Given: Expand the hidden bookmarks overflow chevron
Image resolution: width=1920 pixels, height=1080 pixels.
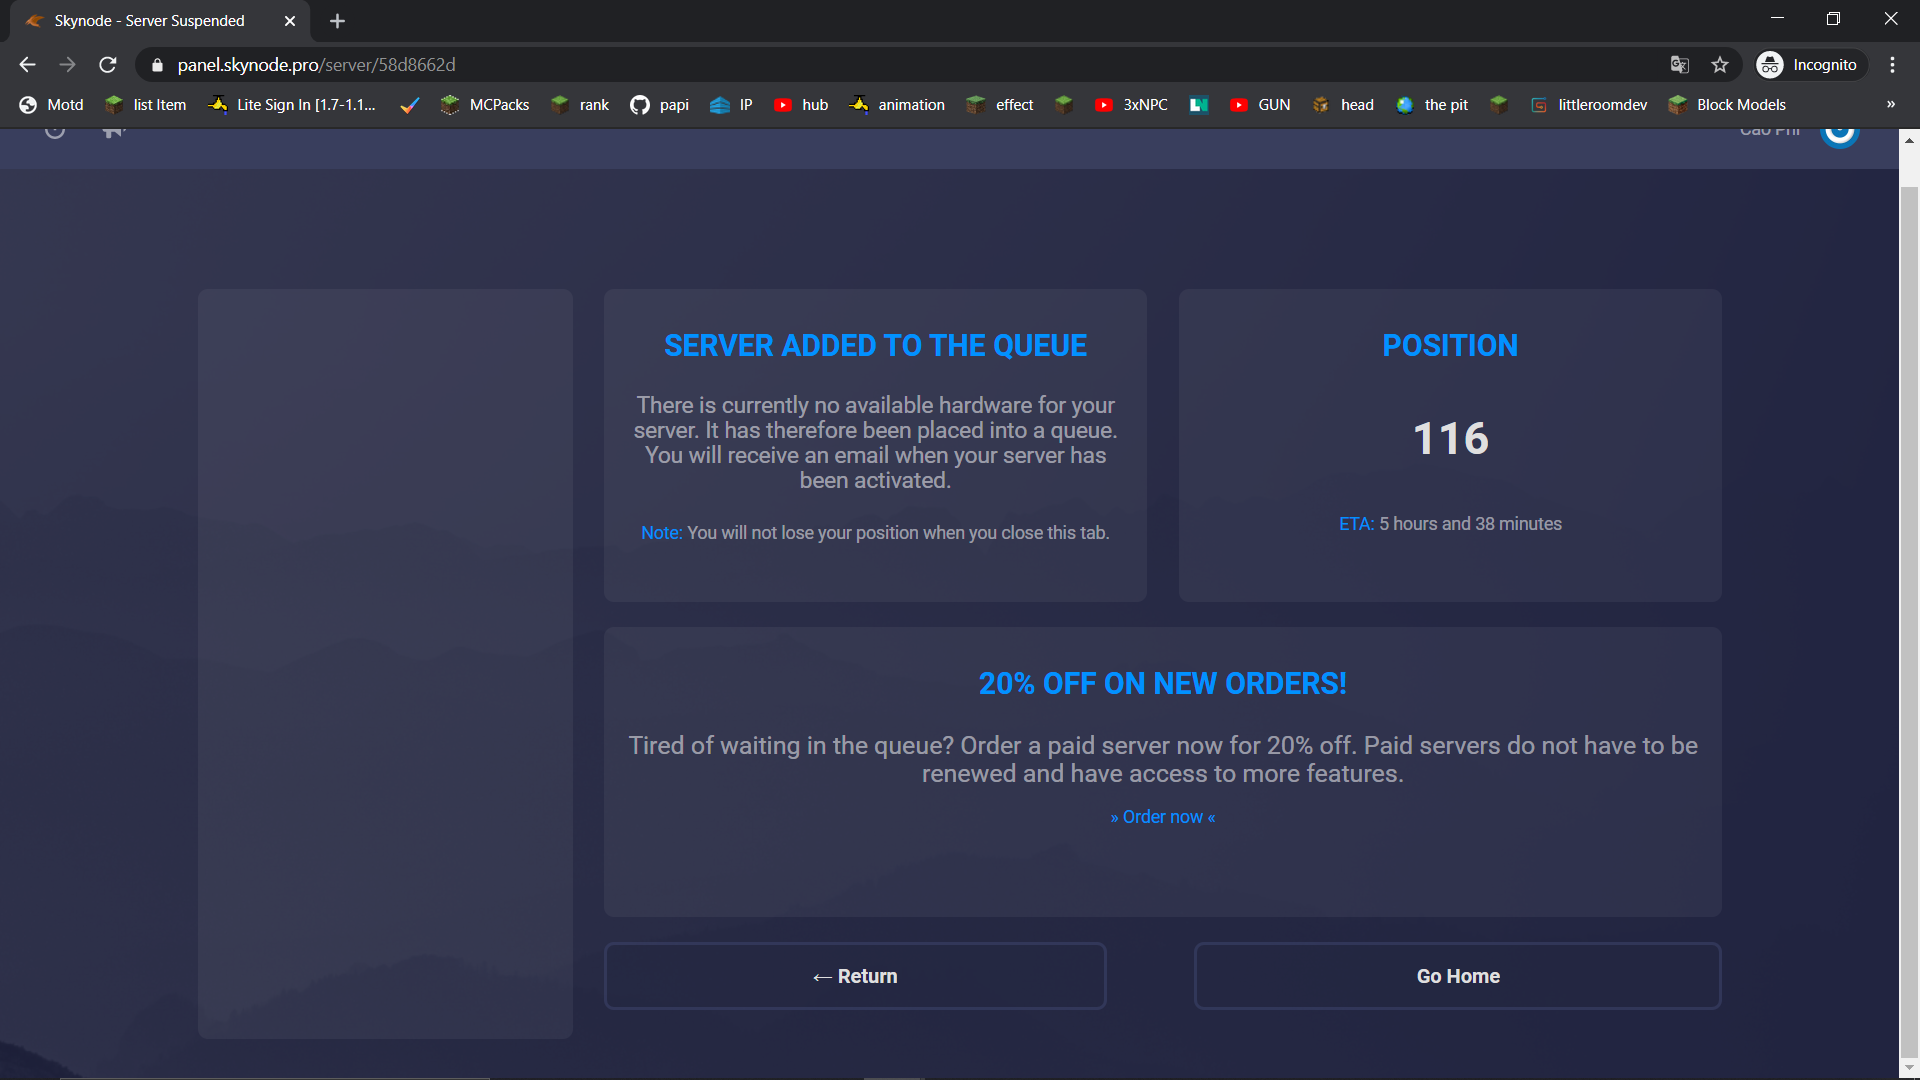Looking at the screenshot, I should (1890, 105).
